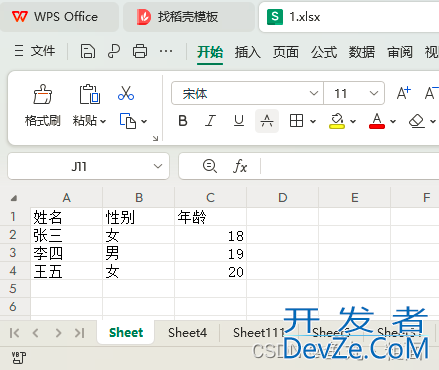Select cell containing 李四
The image size is (439, 370).
67,253
